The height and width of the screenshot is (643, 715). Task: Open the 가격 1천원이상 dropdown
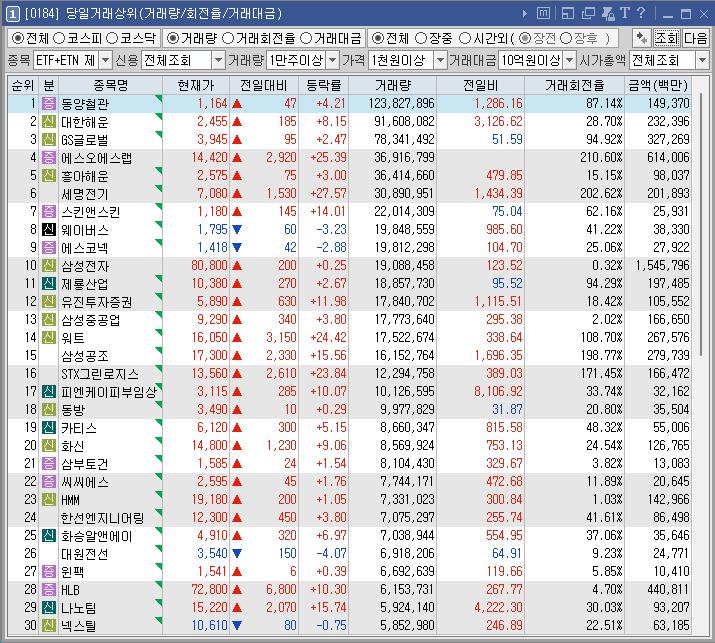[x=440, y=60]
